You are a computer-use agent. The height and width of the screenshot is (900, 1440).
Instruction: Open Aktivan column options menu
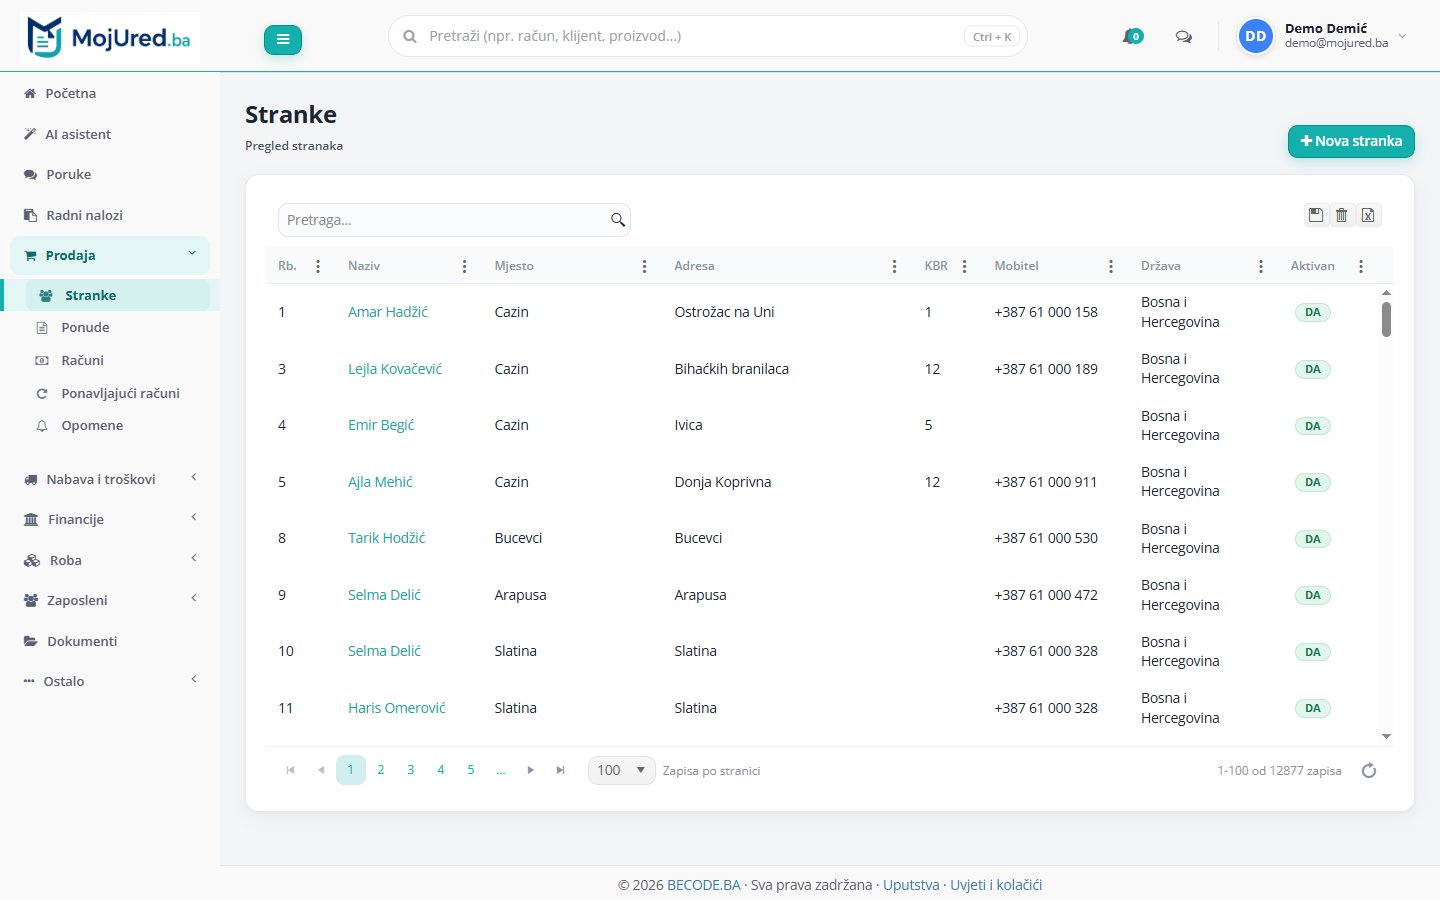pyautogui.click(x=1361, y=266)
